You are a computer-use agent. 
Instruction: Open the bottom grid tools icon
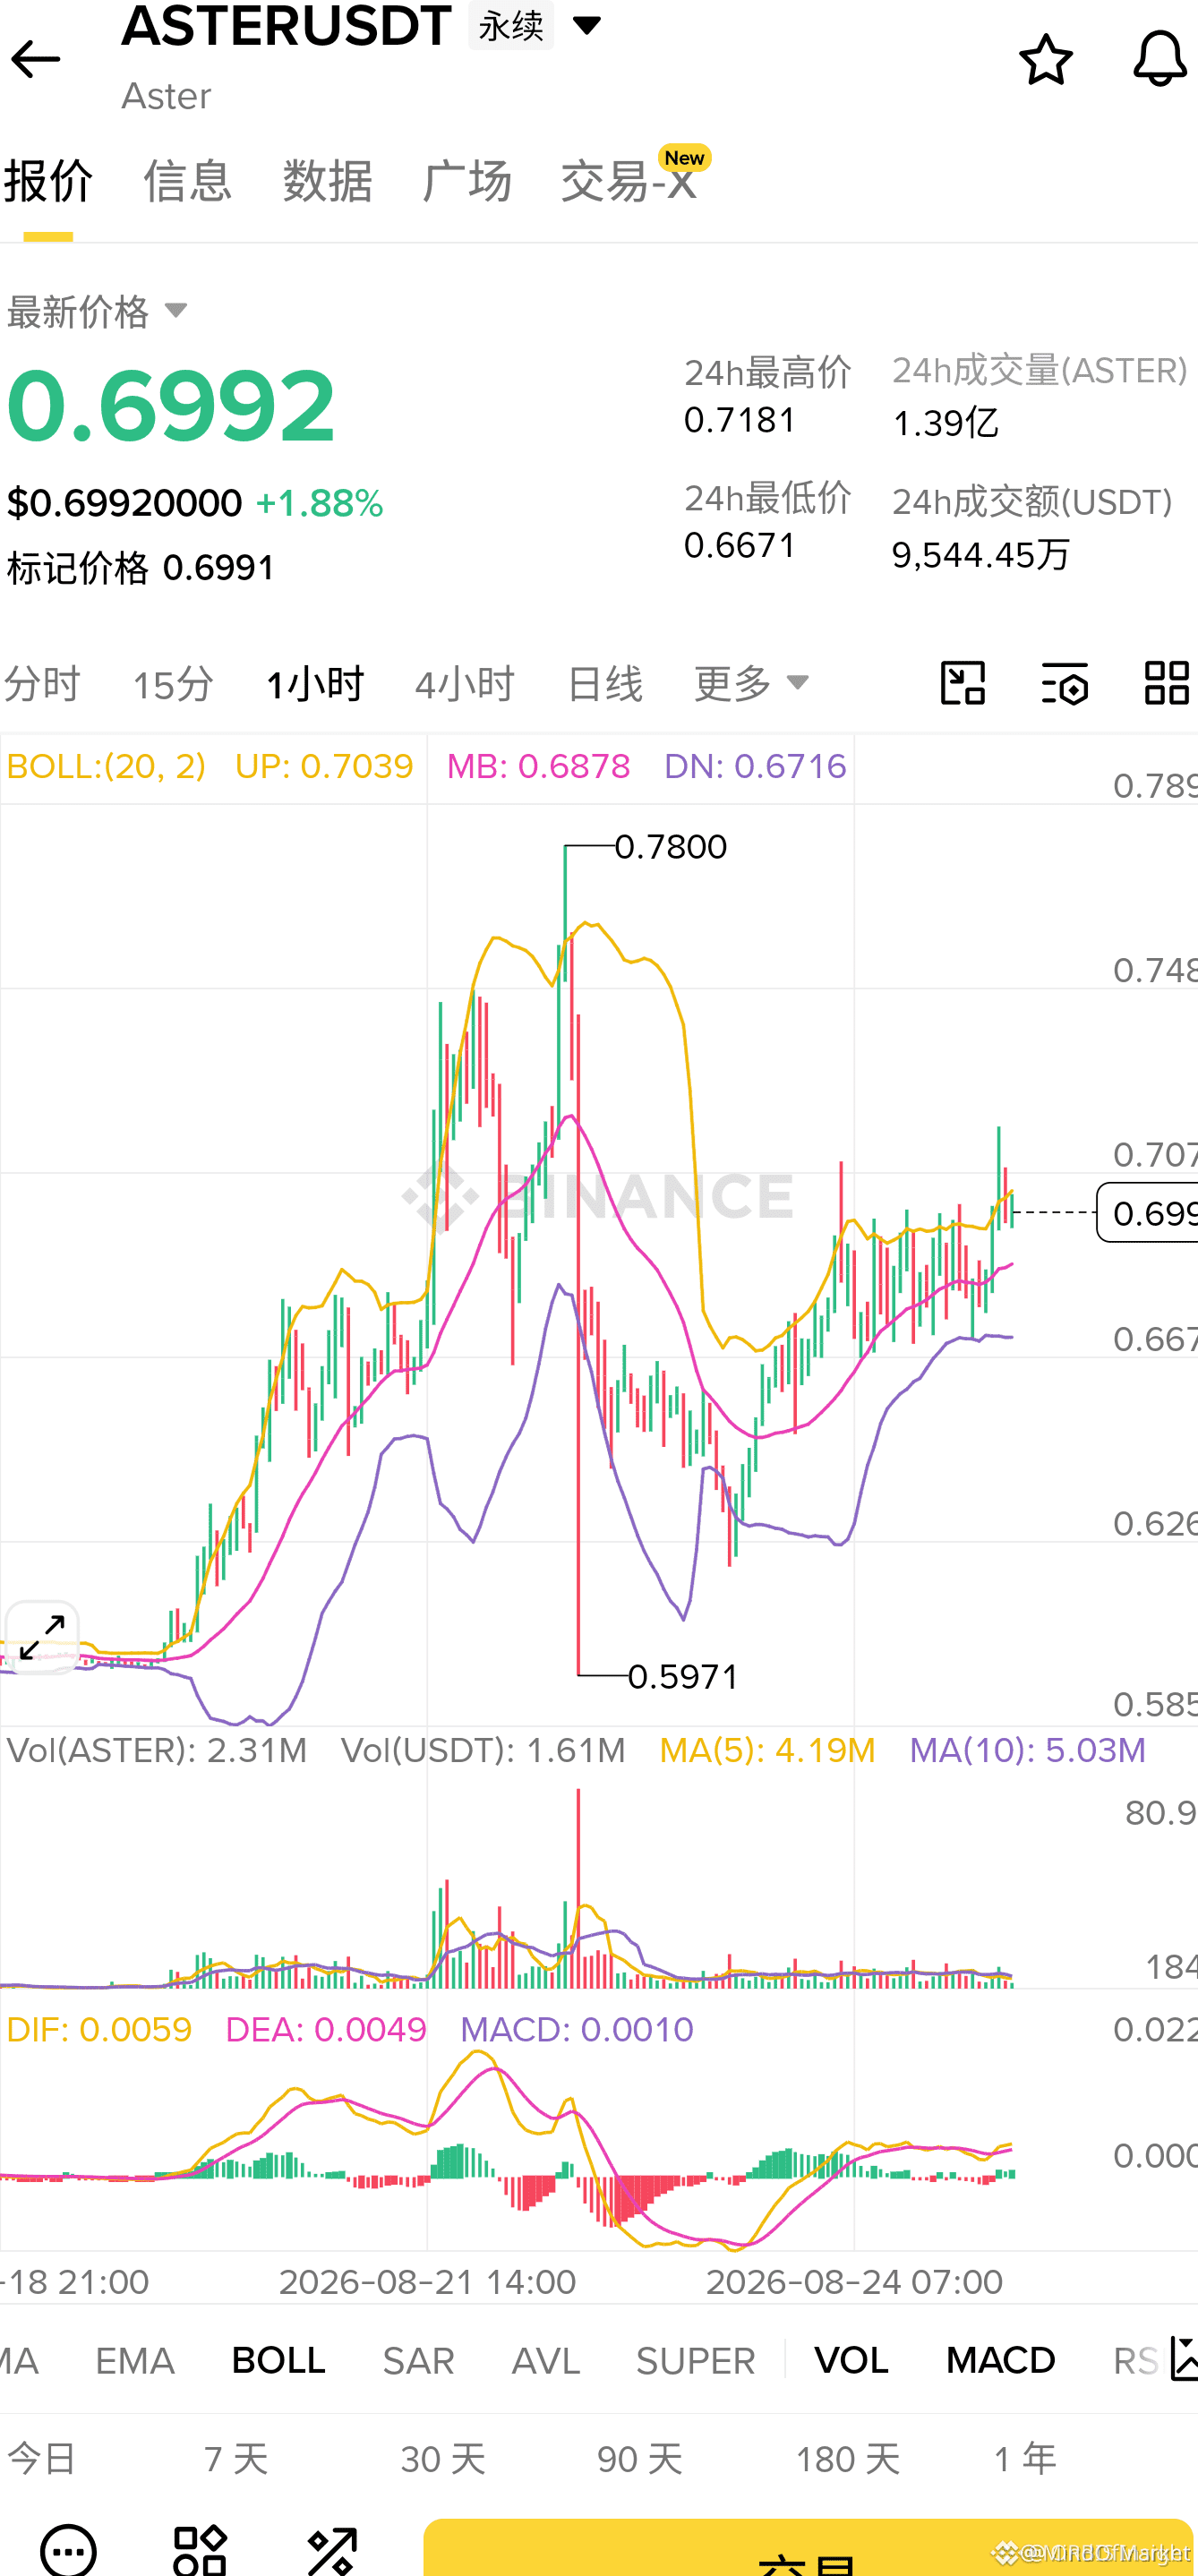[x=200, y=2550]
